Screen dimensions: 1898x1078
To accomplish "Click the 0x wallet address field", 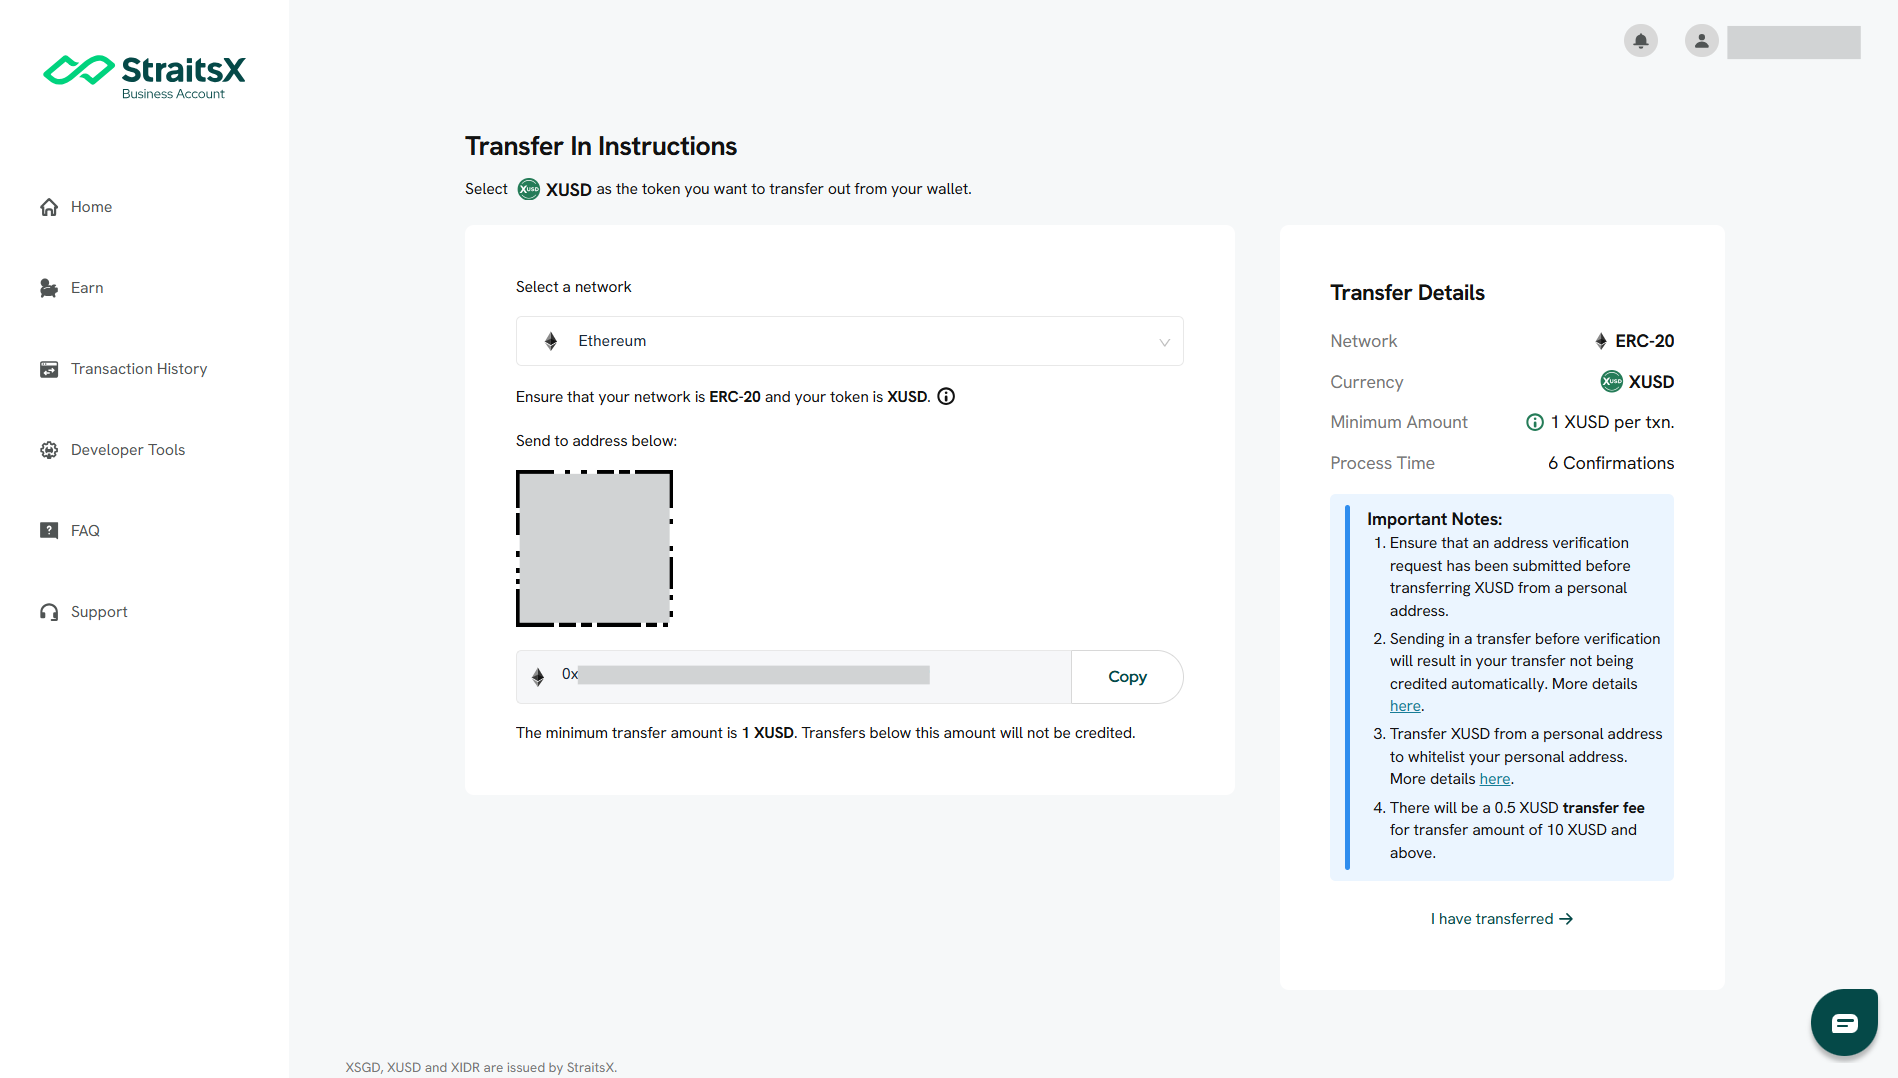I will 794,677.
